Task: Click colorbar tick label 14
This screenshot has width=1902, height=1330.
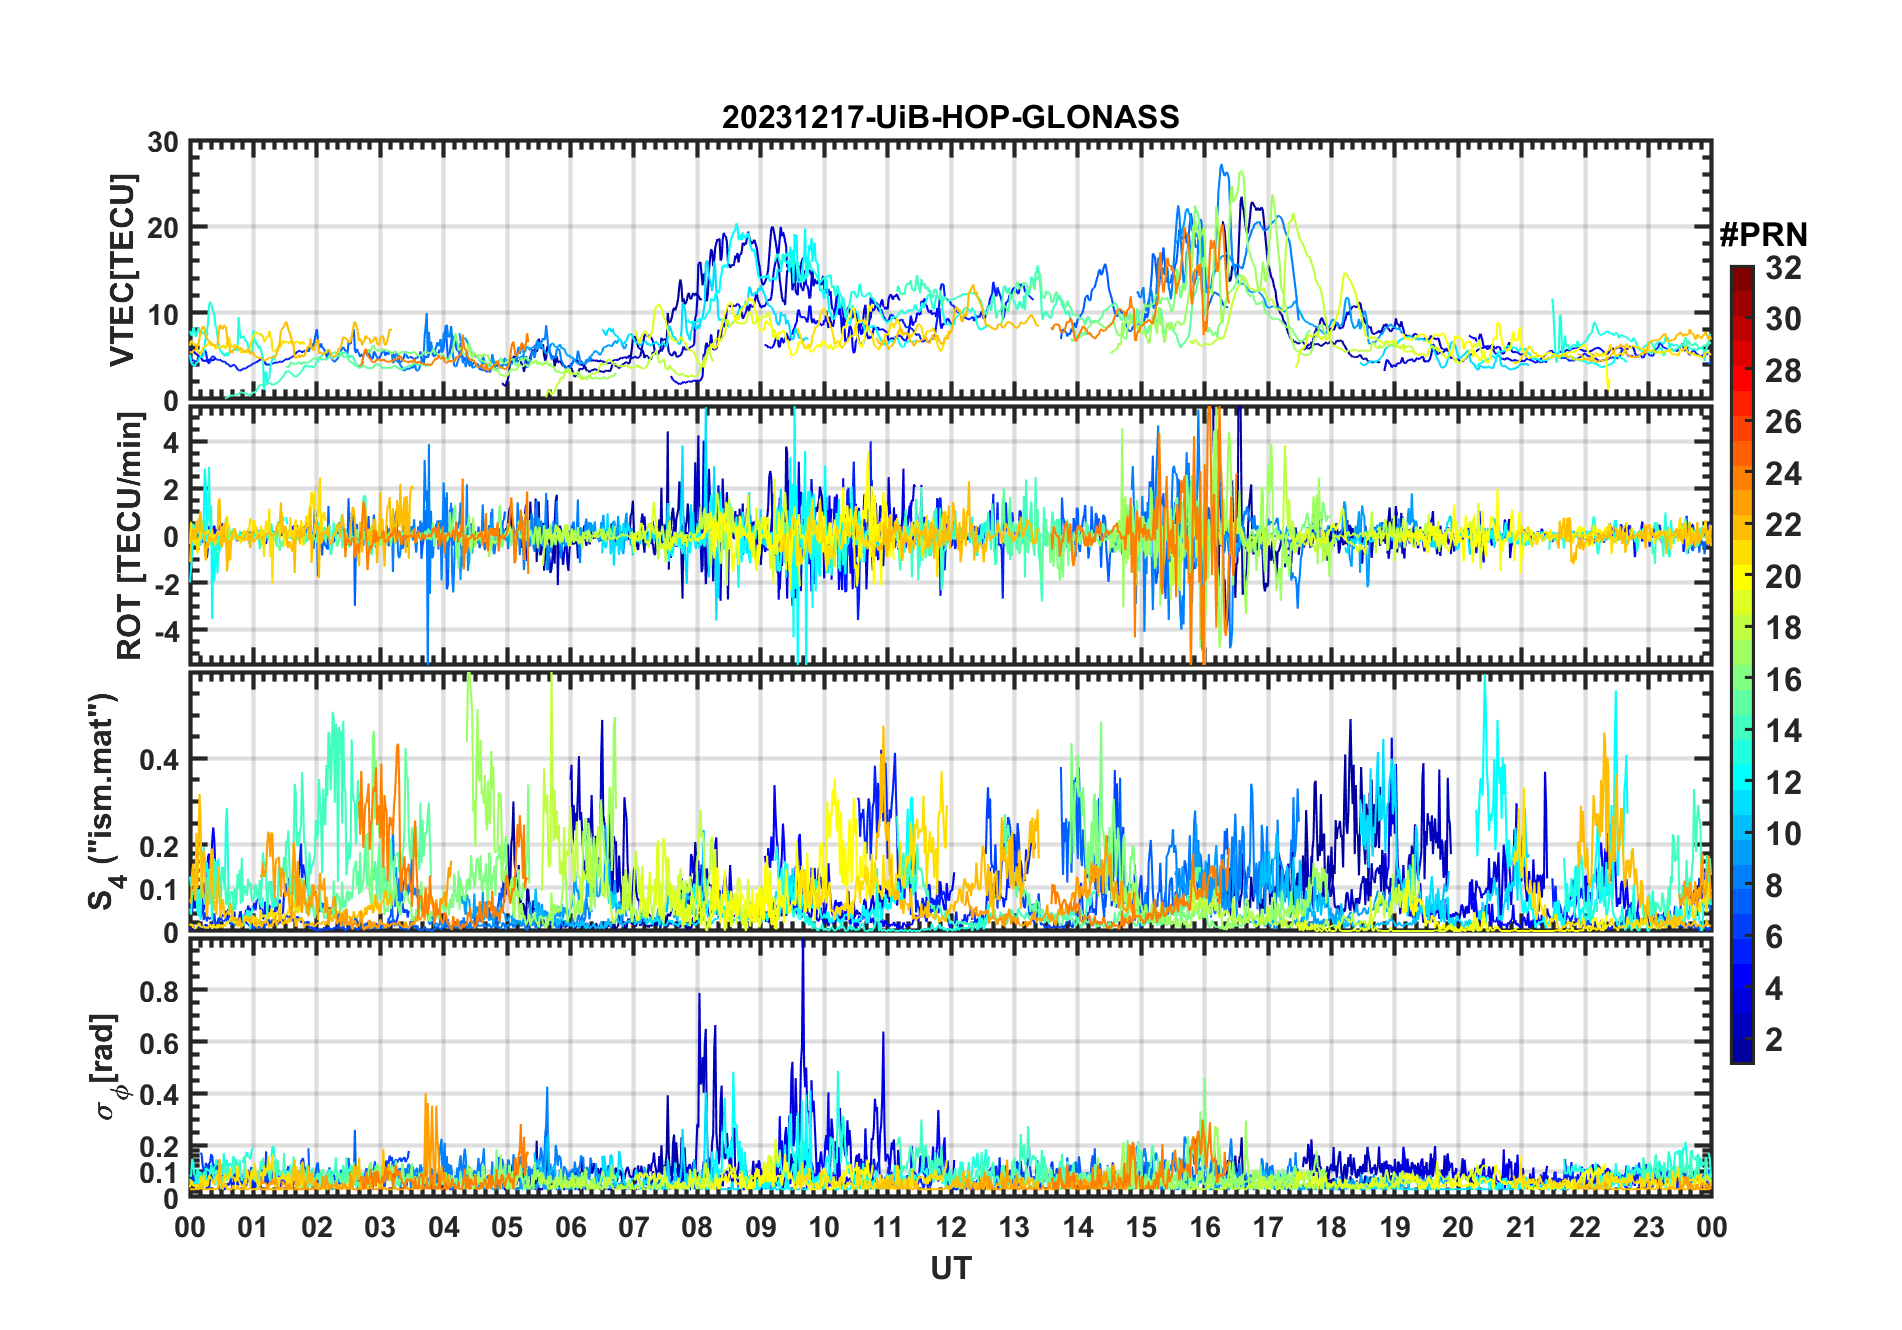Action: pyautogui.click(x=1783, y=730)
